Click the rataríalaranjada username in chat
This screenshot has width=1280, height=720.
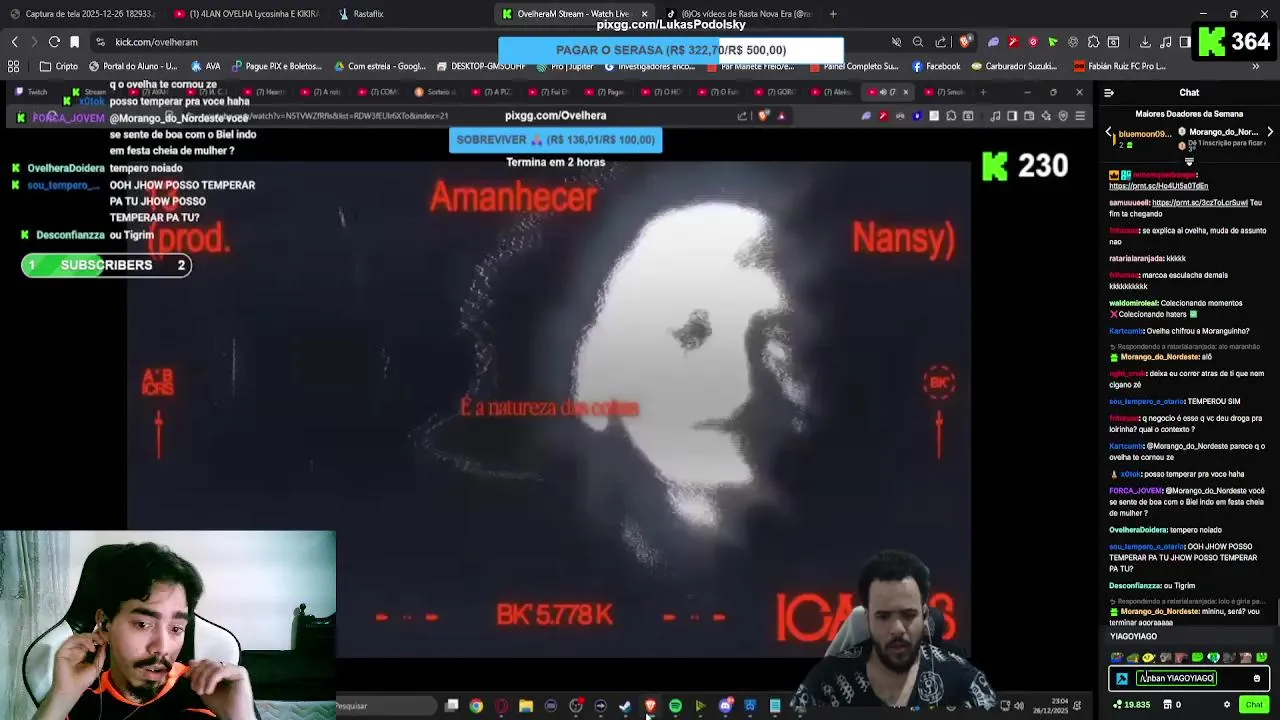pos(1136,258)
